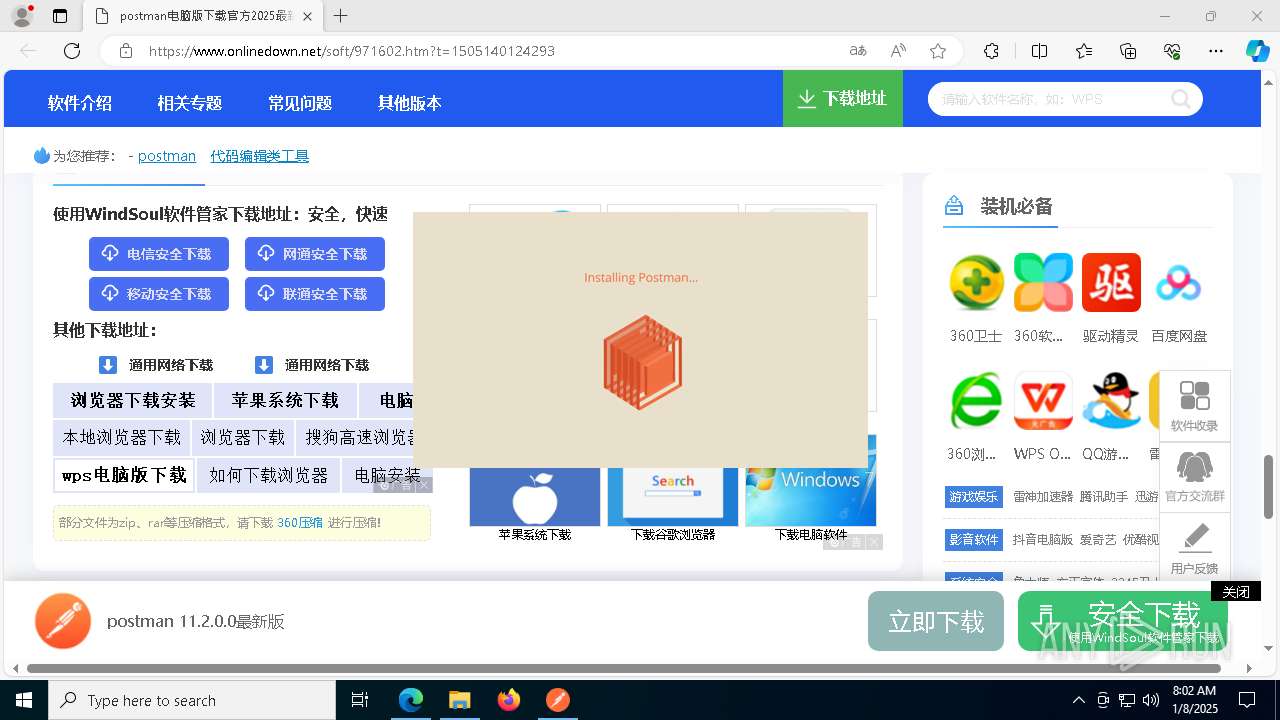Click the horizontal page scrollbar

626,668
